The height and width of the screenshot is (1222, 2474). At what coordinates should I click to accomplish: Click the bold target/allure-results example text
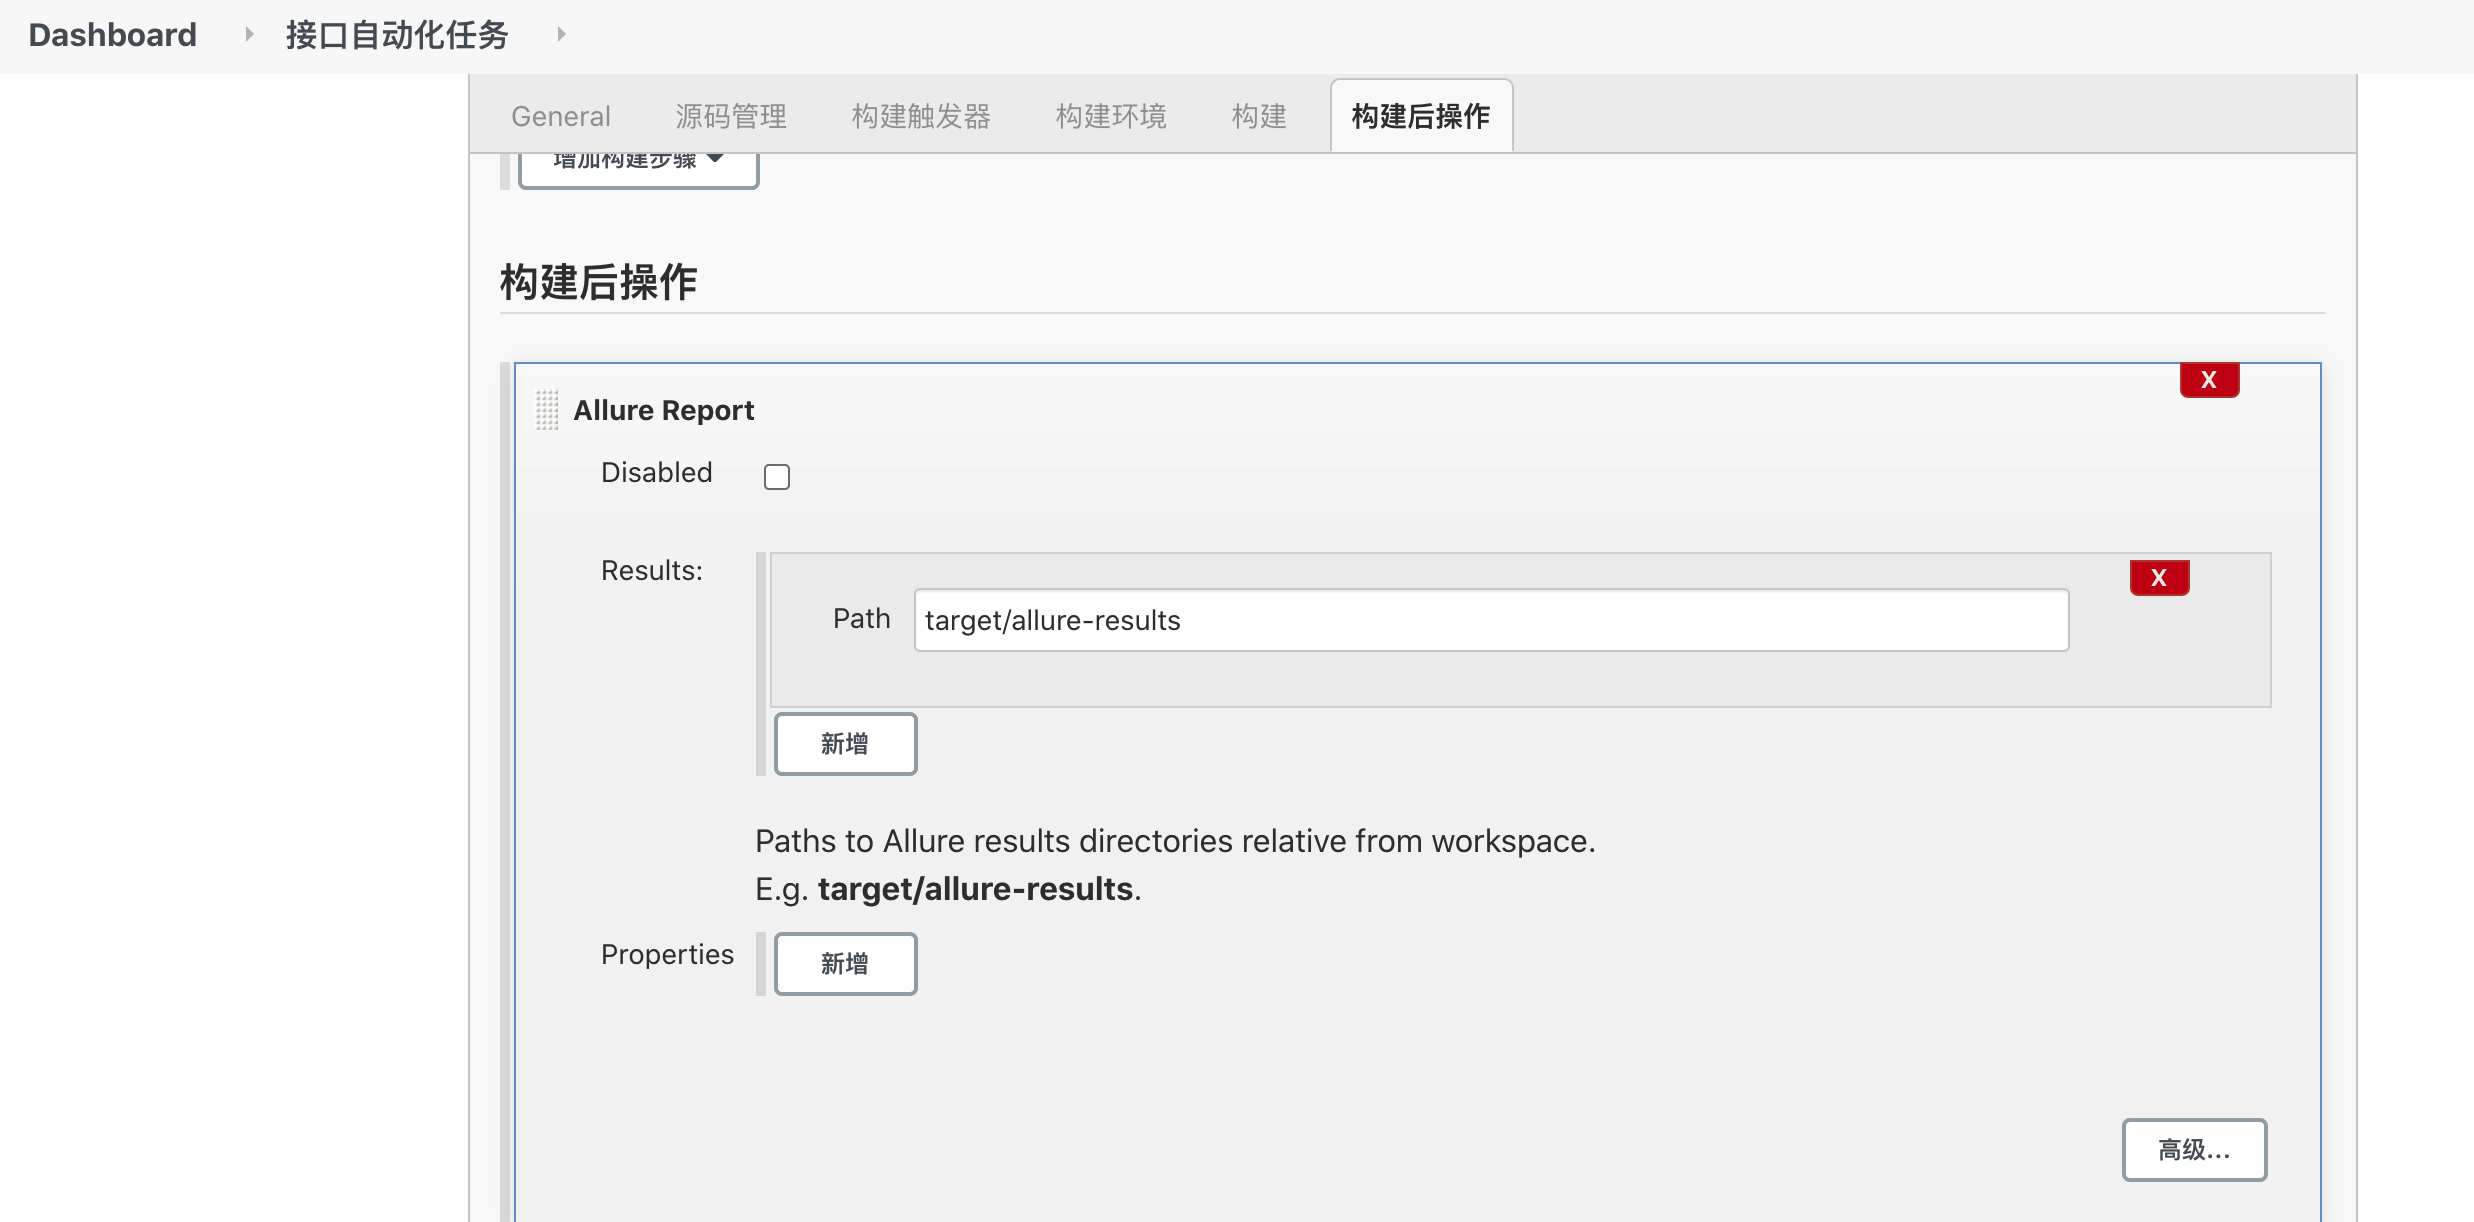click(975, 889)
